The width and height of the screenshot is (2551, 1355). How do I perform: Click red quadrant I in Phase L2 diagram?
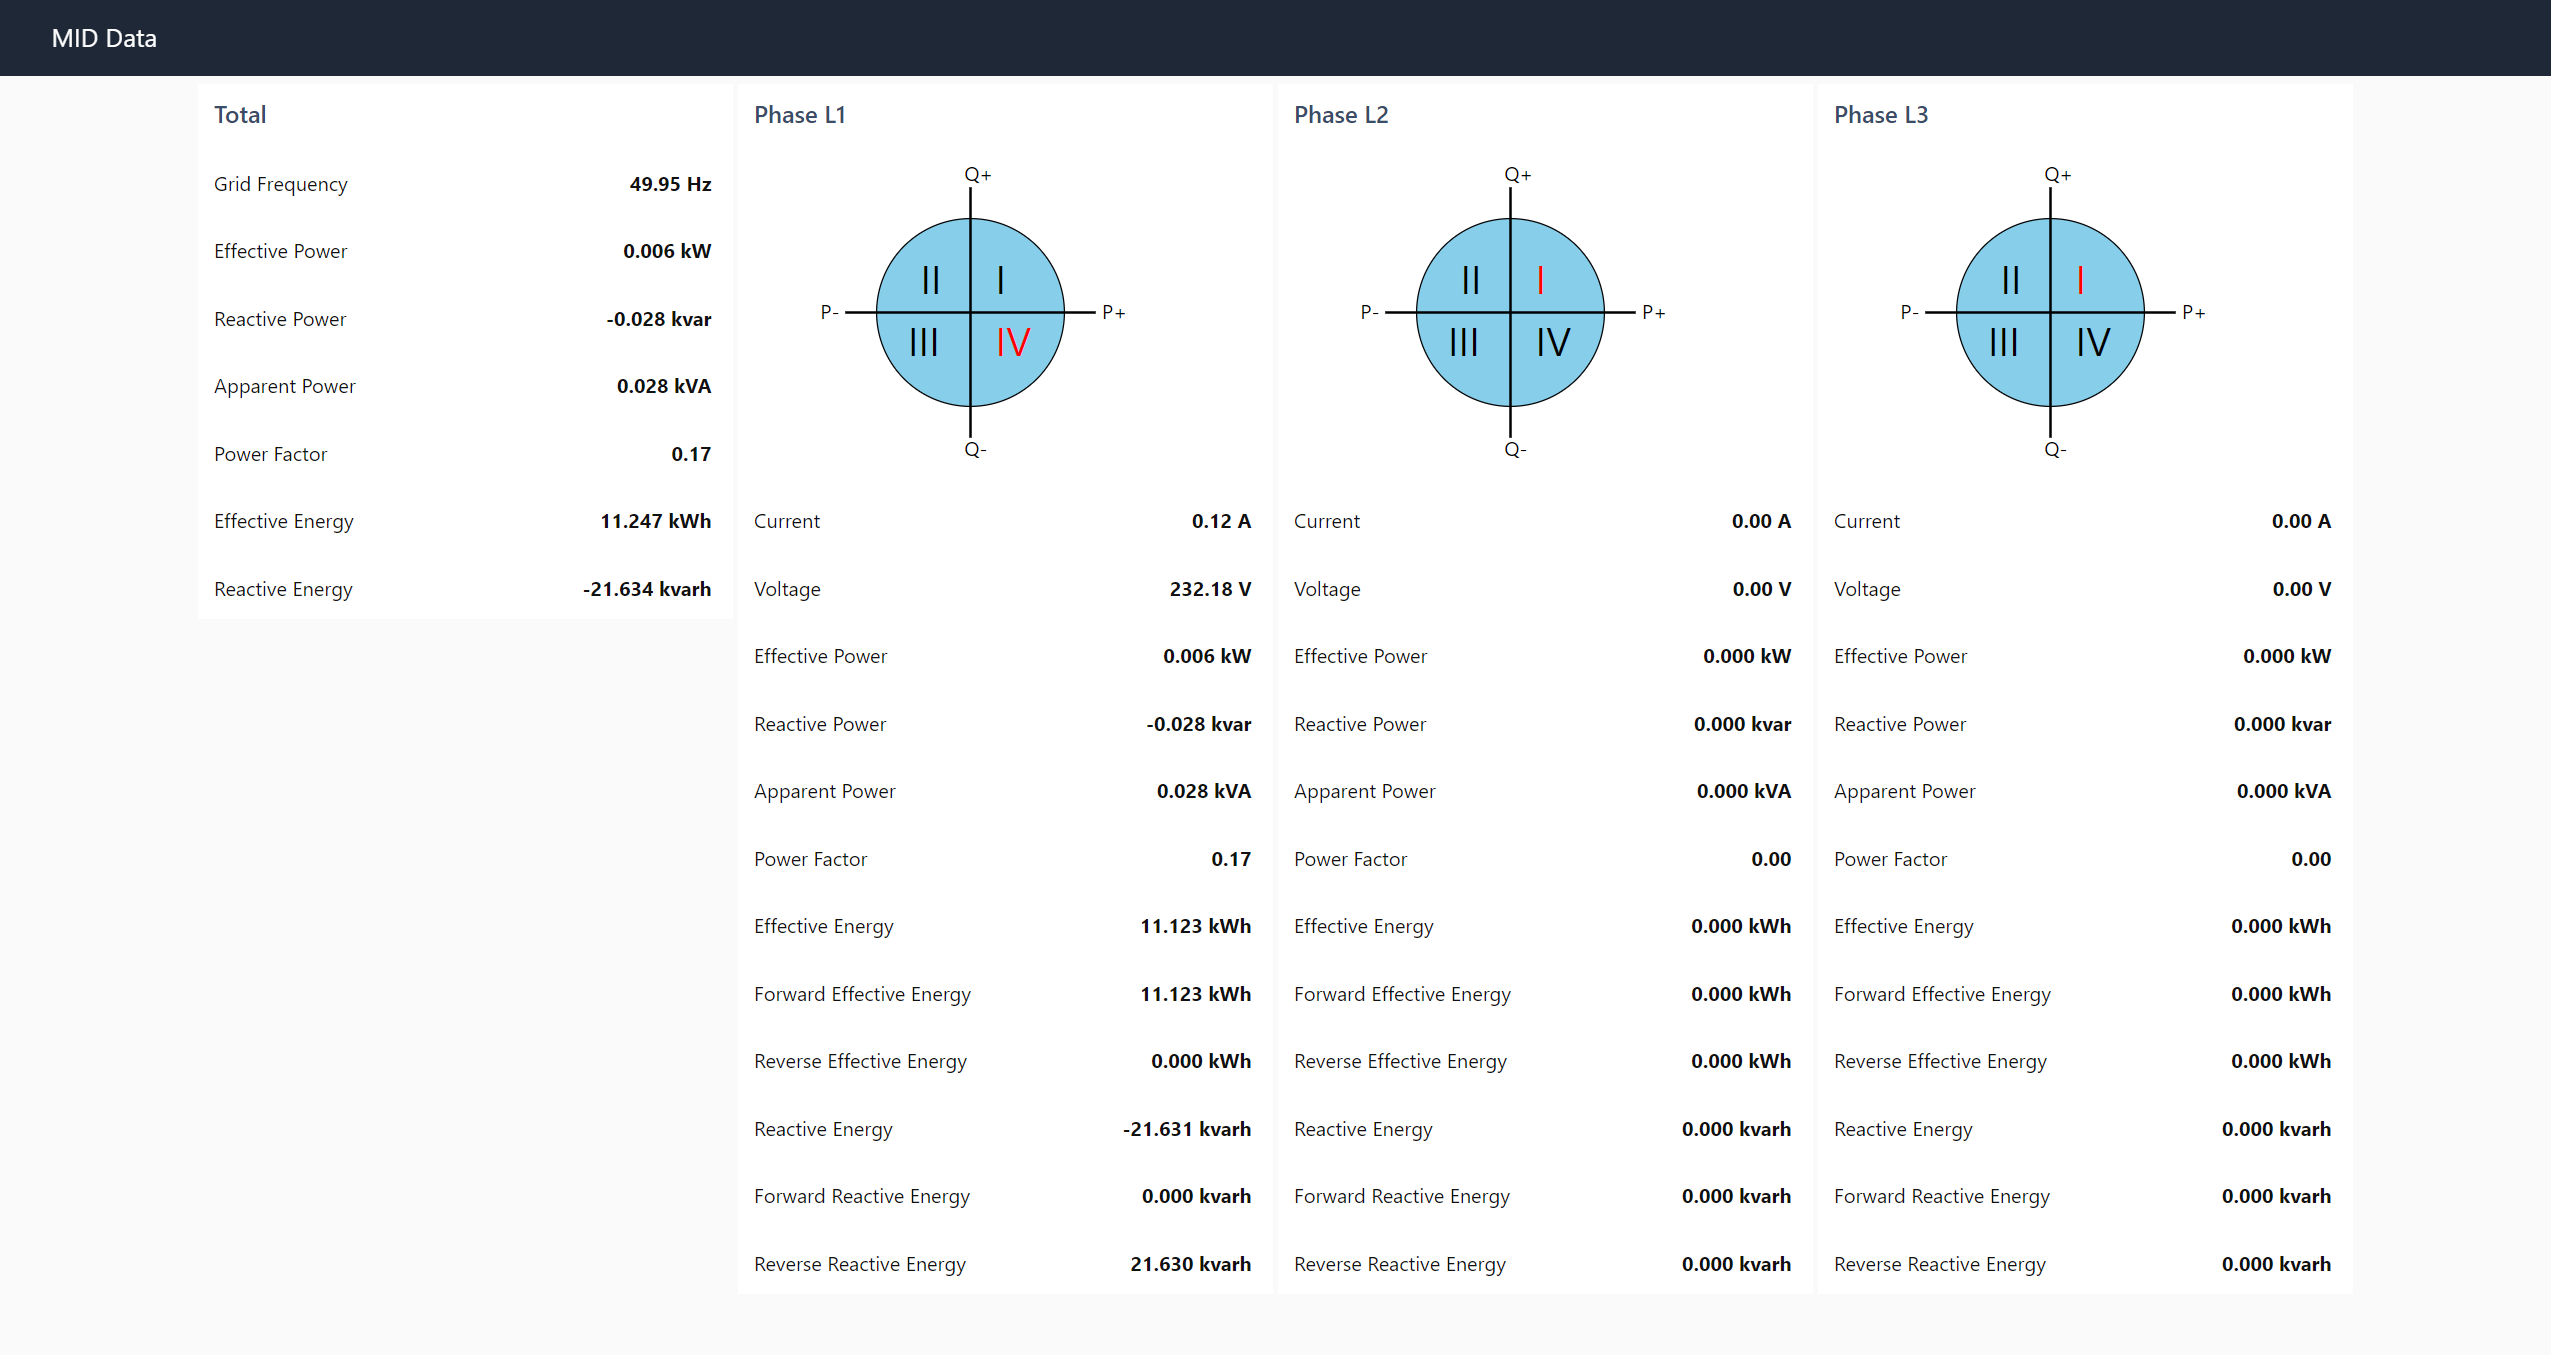[1540, 280]
